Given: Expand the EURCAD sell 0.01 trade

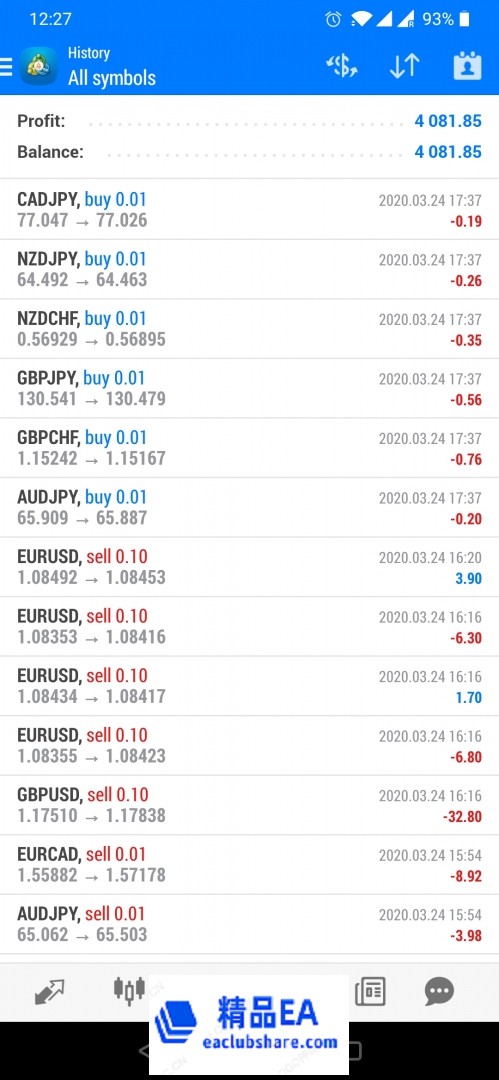Looking at the screenshot, I should tap(250, 864).
